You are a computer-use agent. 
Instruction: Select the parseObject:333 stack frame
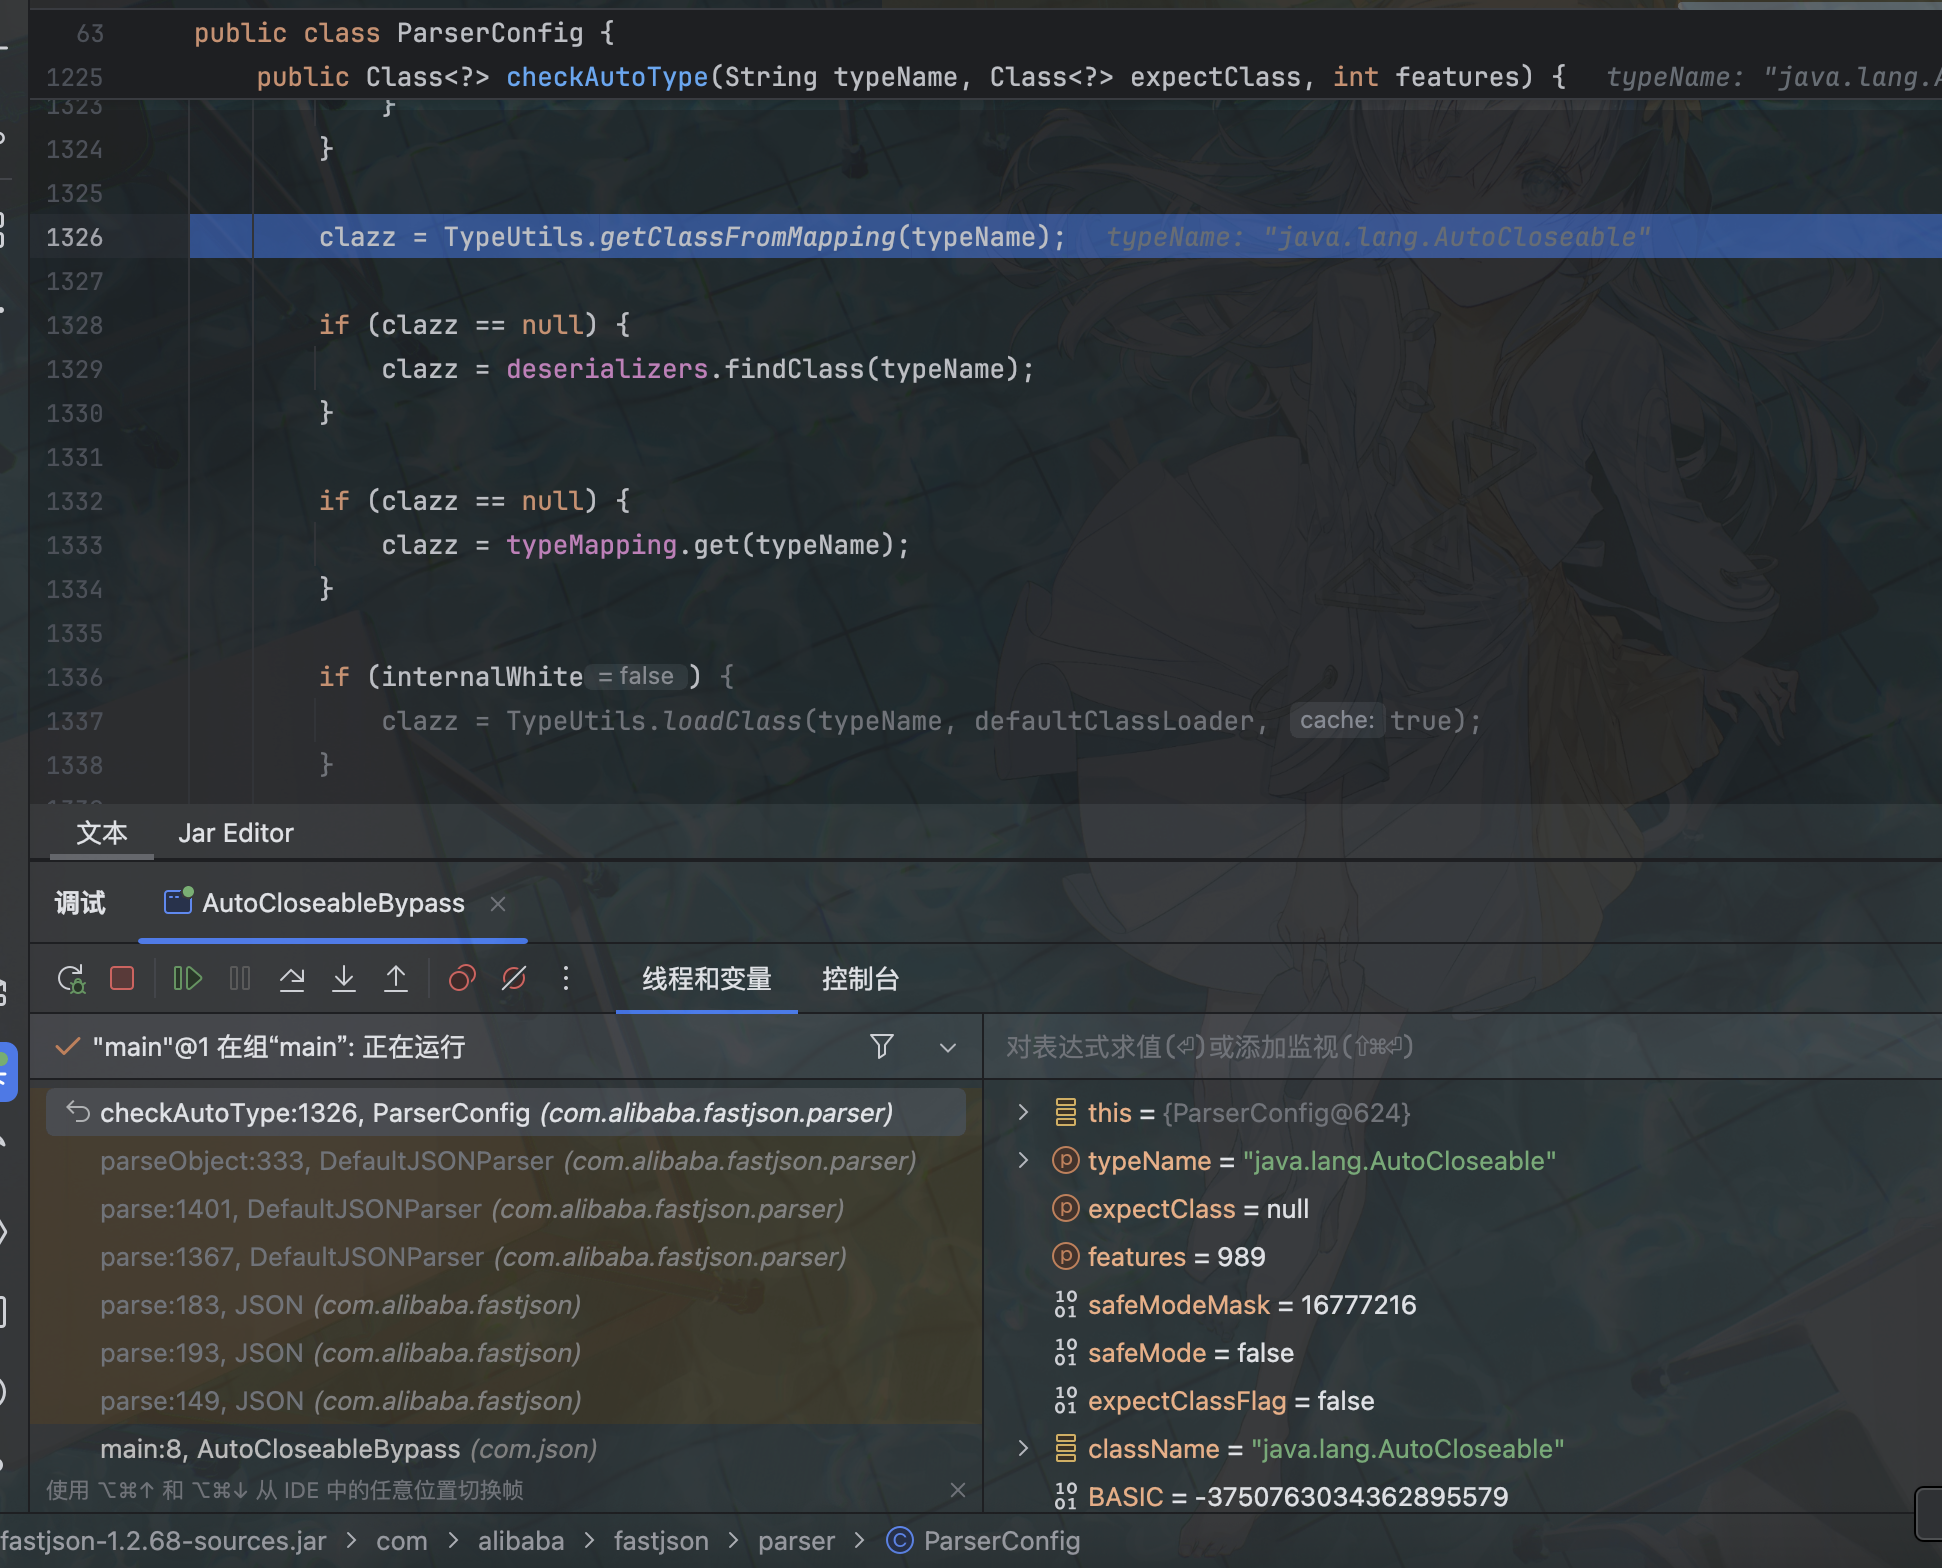coord(507,1161)
